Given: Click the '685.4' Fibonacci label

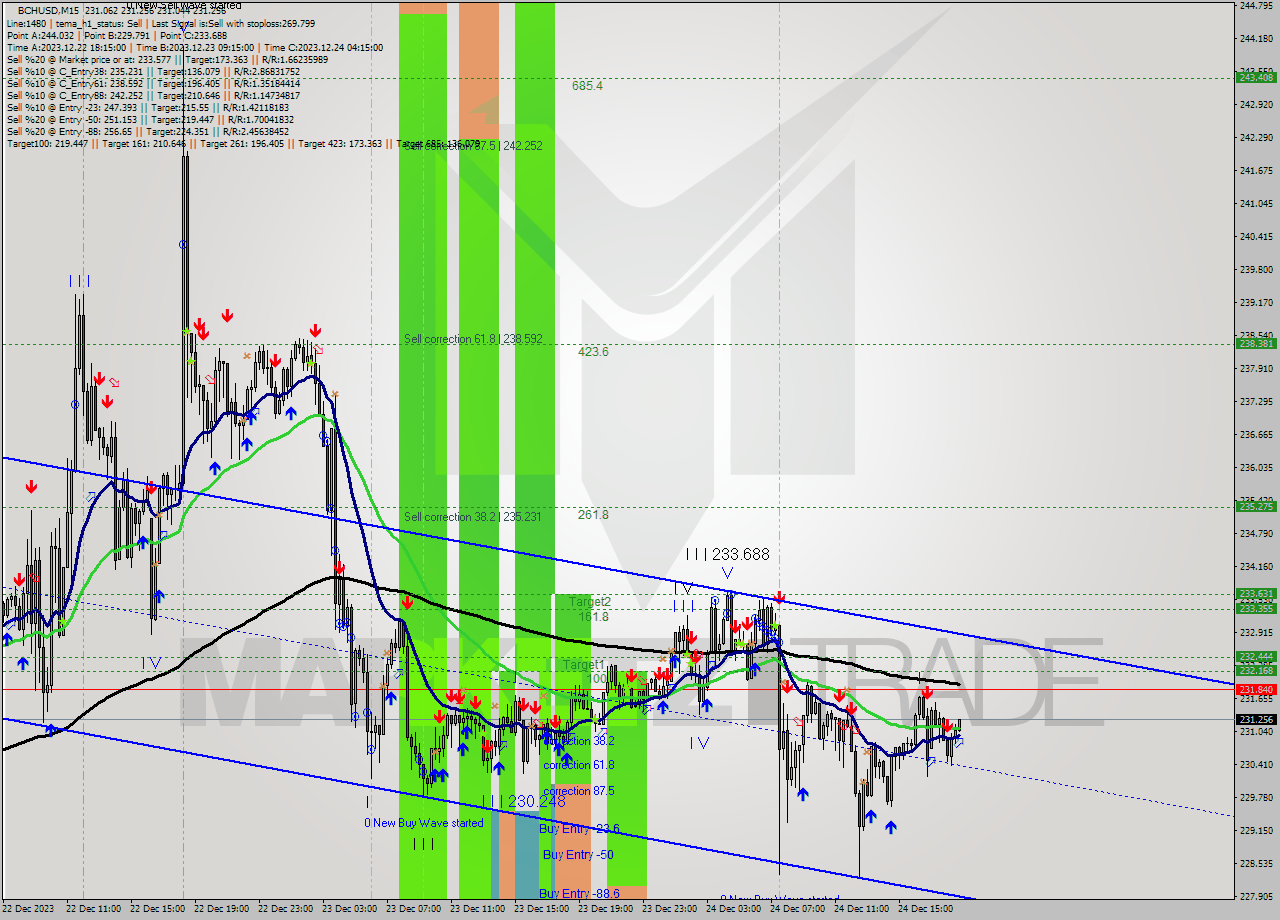Looking at the screenshot, I should 587,86.
